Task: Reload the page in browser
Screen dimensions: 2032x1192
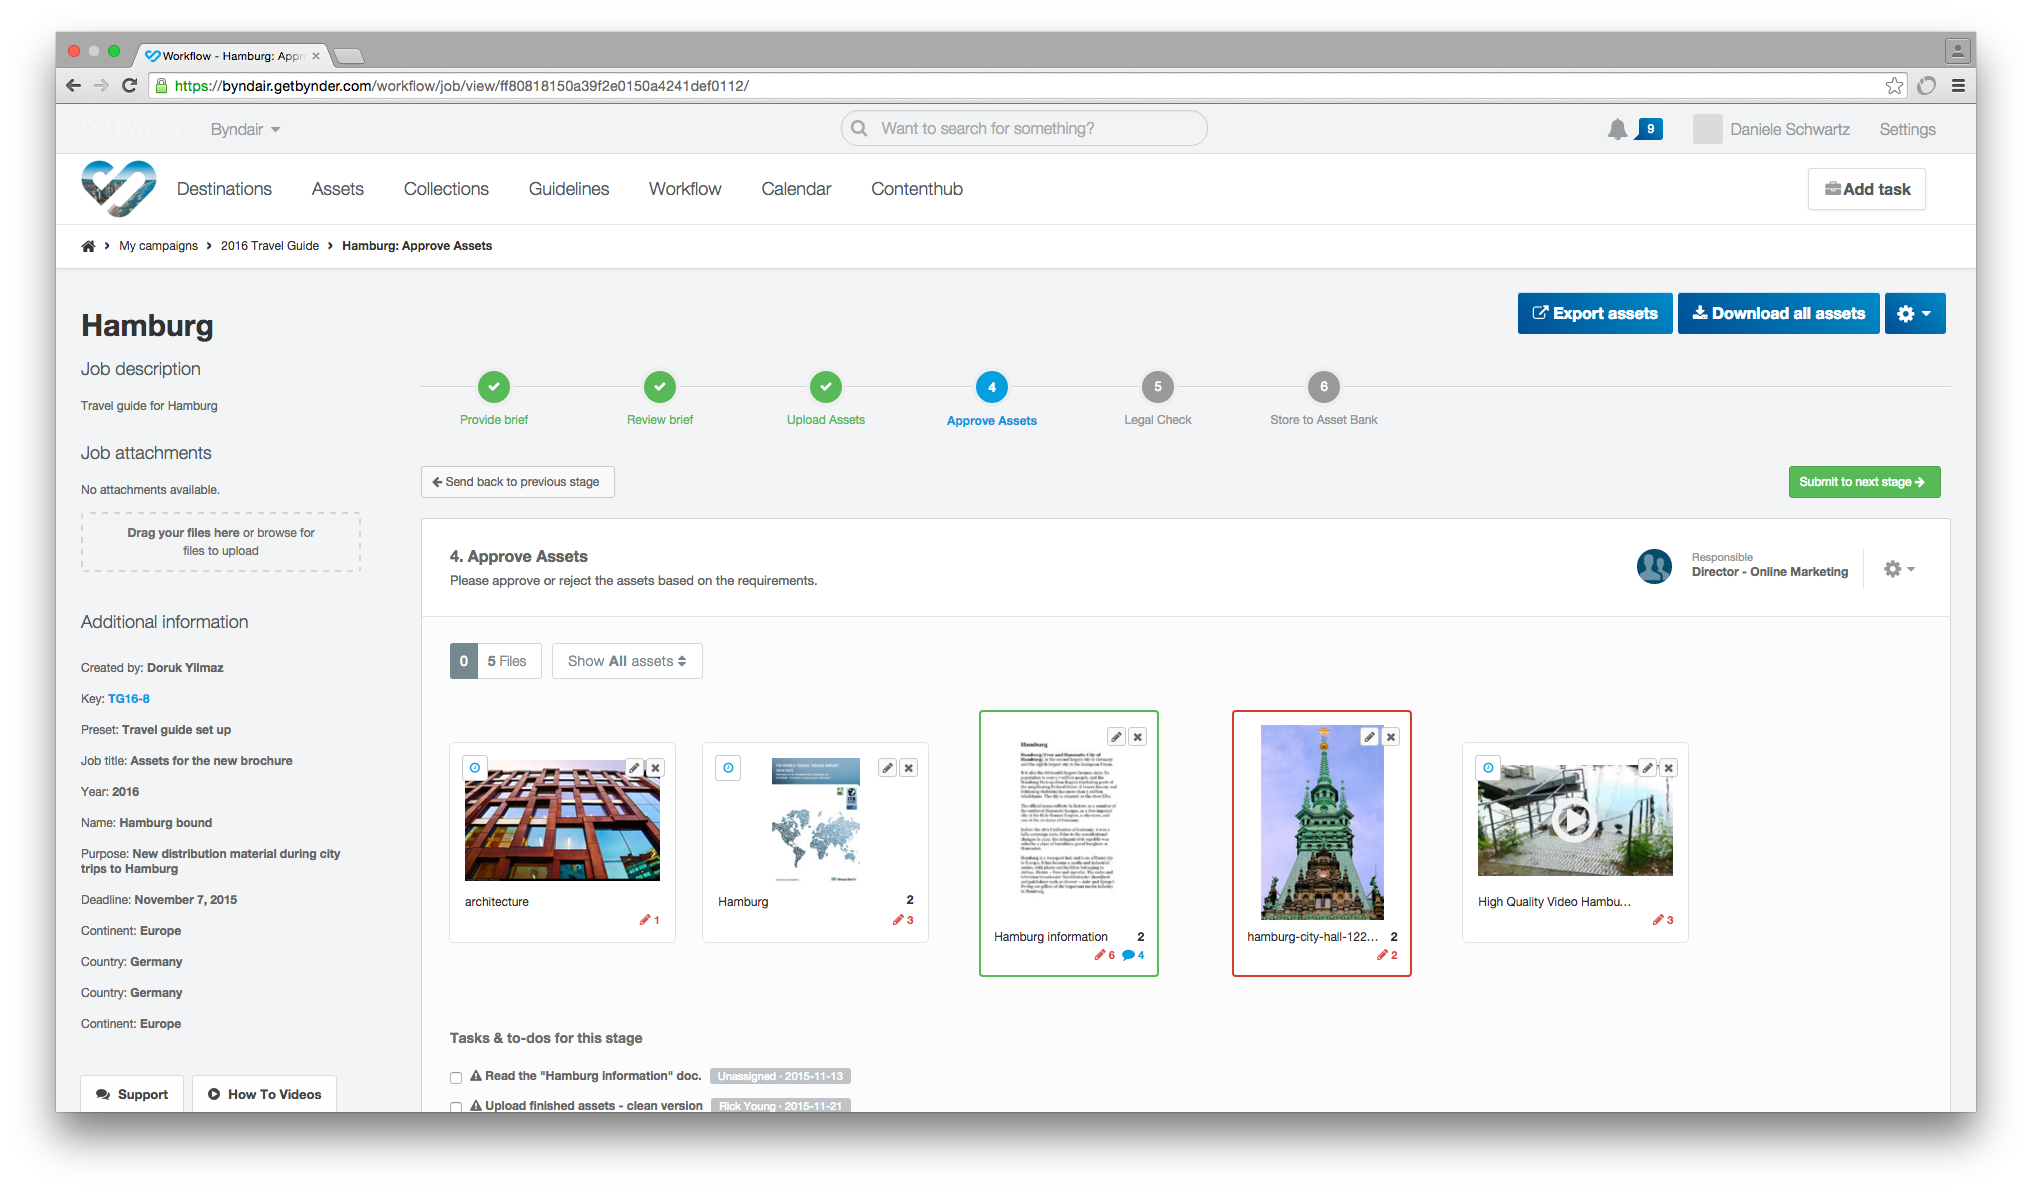Action: (129, 86)
